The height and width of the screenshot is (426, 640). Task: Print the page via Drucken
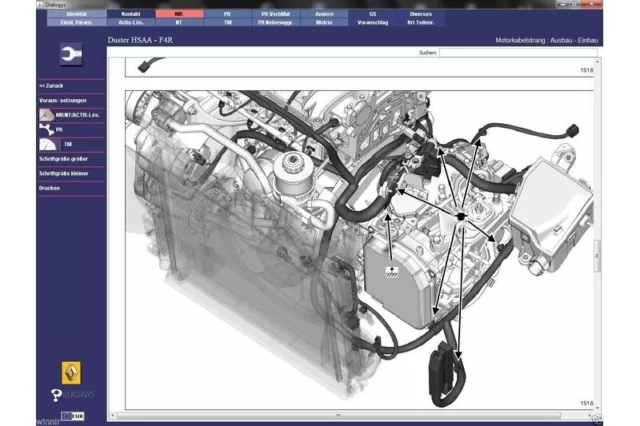49,188
